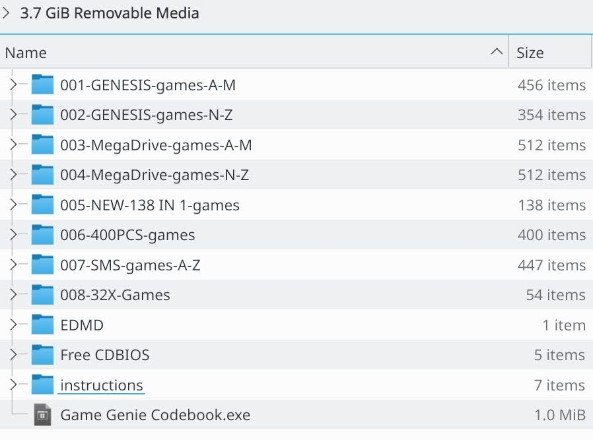The image size is (593, 440).
Task: Select the Game Genie Codebook.exe file name
Action: tap(155, 415)
